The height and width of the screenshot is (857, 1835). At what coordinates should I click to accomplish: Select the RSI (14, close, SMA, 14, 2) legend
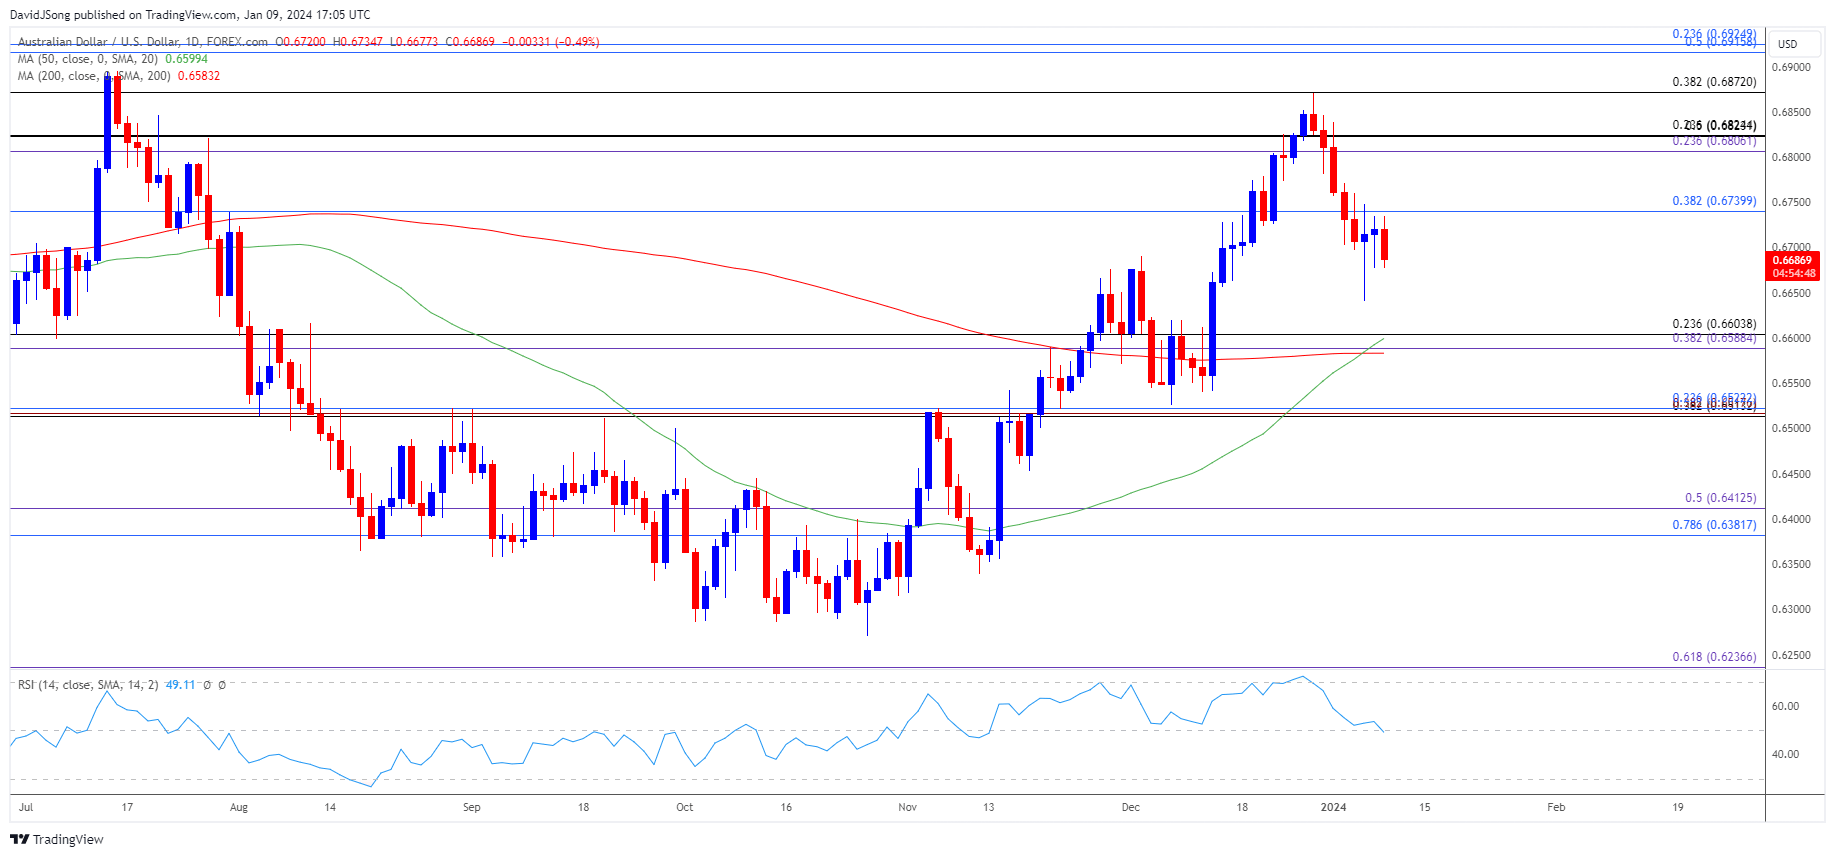[88, 685]
